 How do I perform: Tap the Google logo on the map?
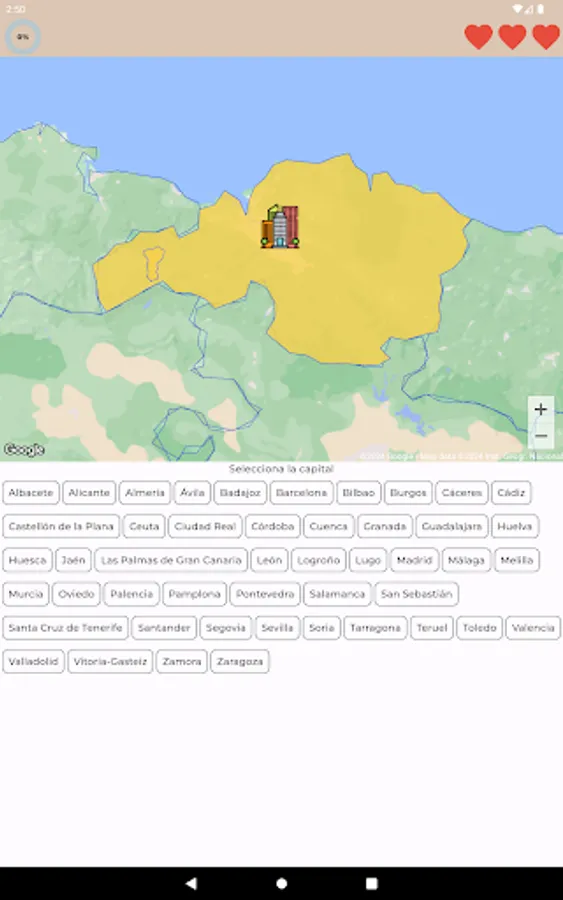(24, 449)
